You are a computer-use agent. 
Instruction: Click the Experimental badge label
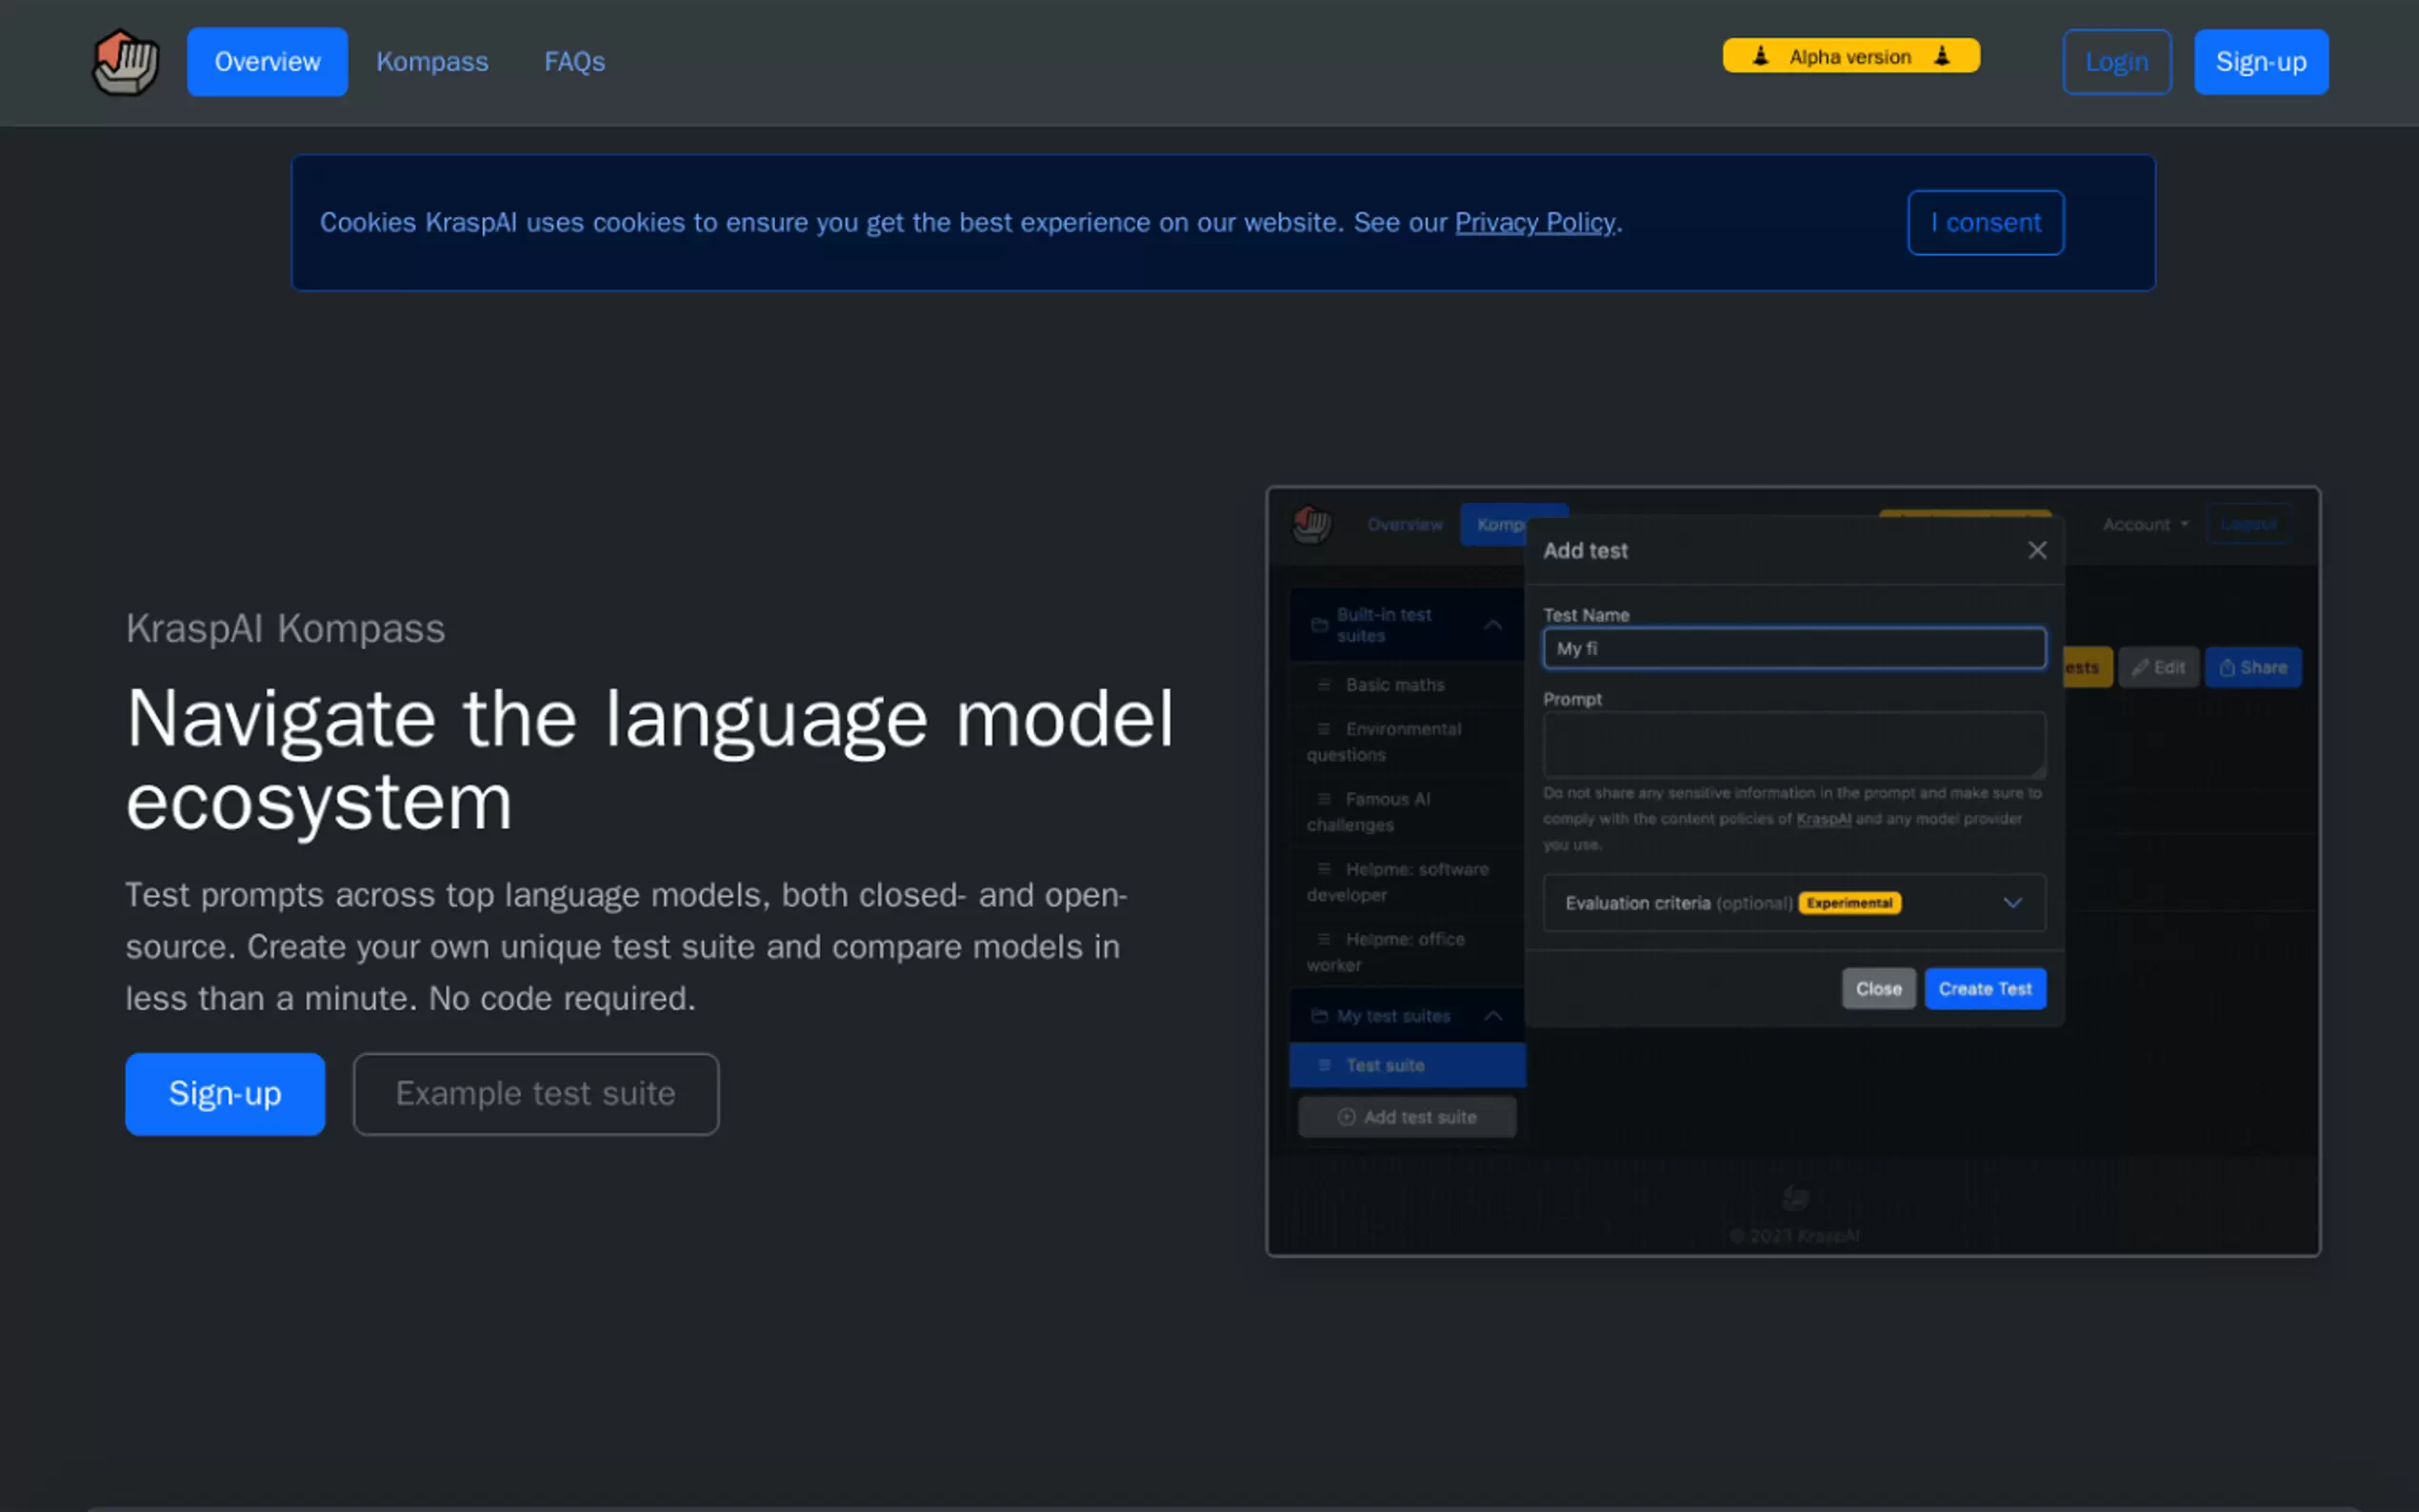coord(1849,903)
